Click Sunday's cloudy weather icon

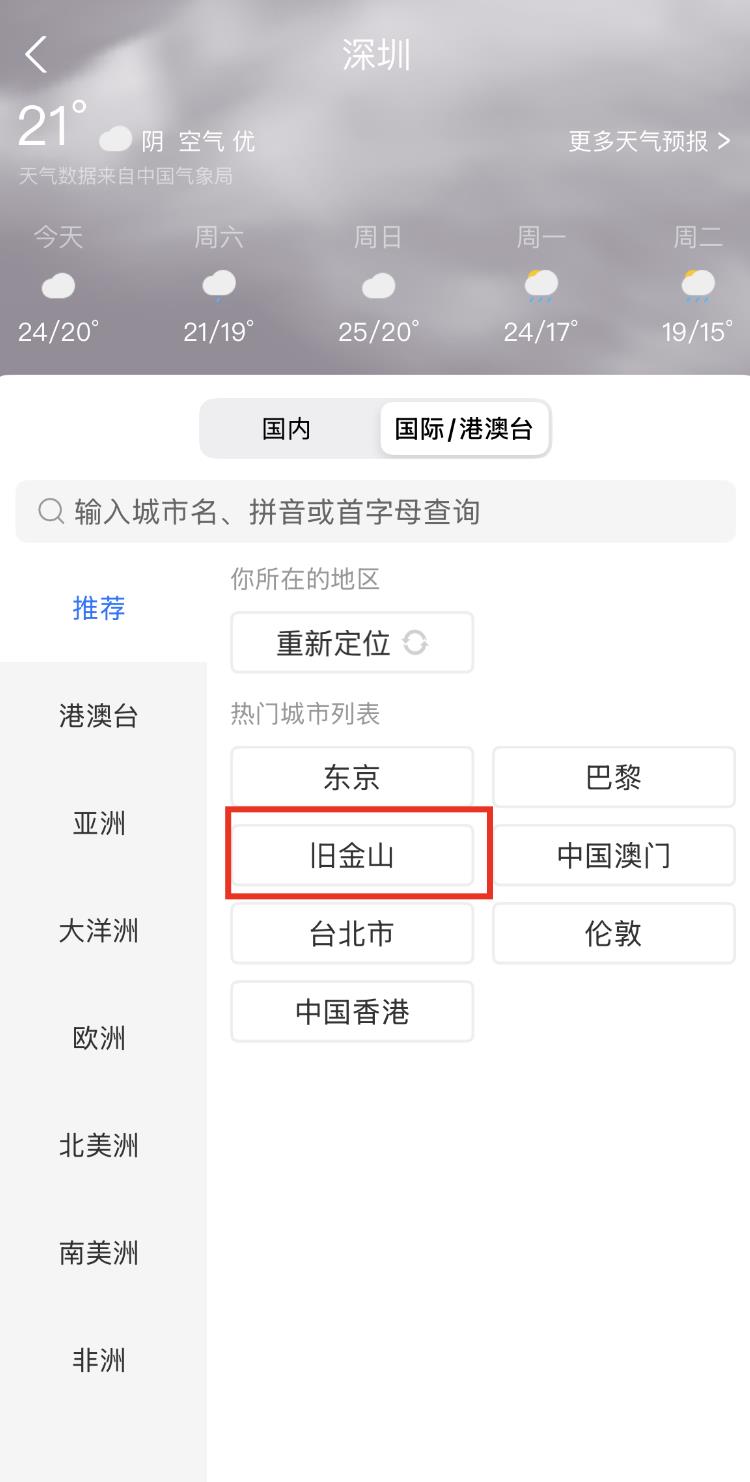377,285
